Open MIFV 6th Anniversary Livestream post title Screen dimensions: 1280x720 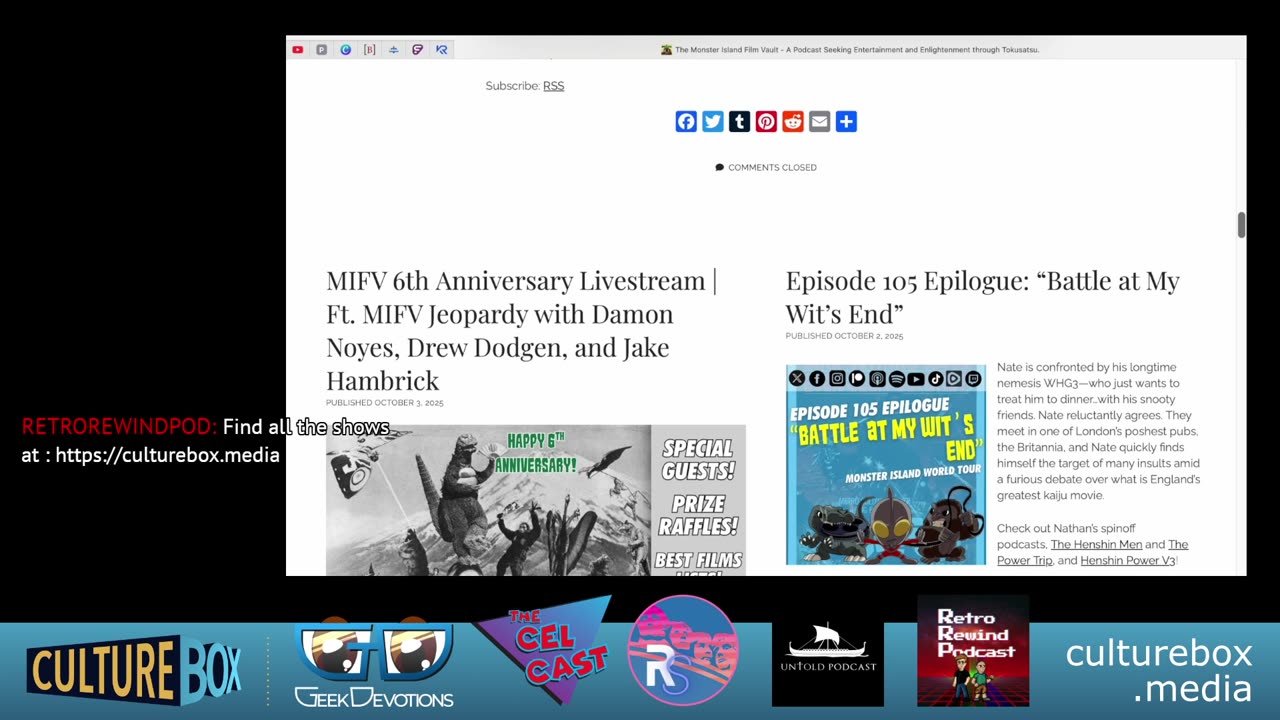click(x=521, y=330)
